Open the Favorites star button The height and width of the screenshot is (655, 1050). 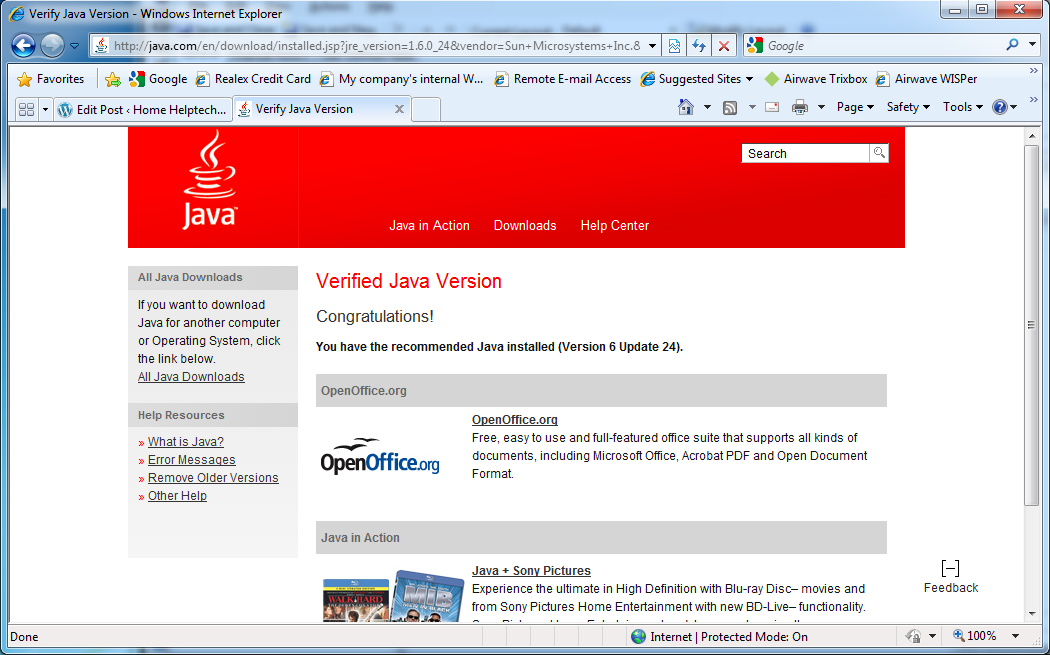point(51,79)
